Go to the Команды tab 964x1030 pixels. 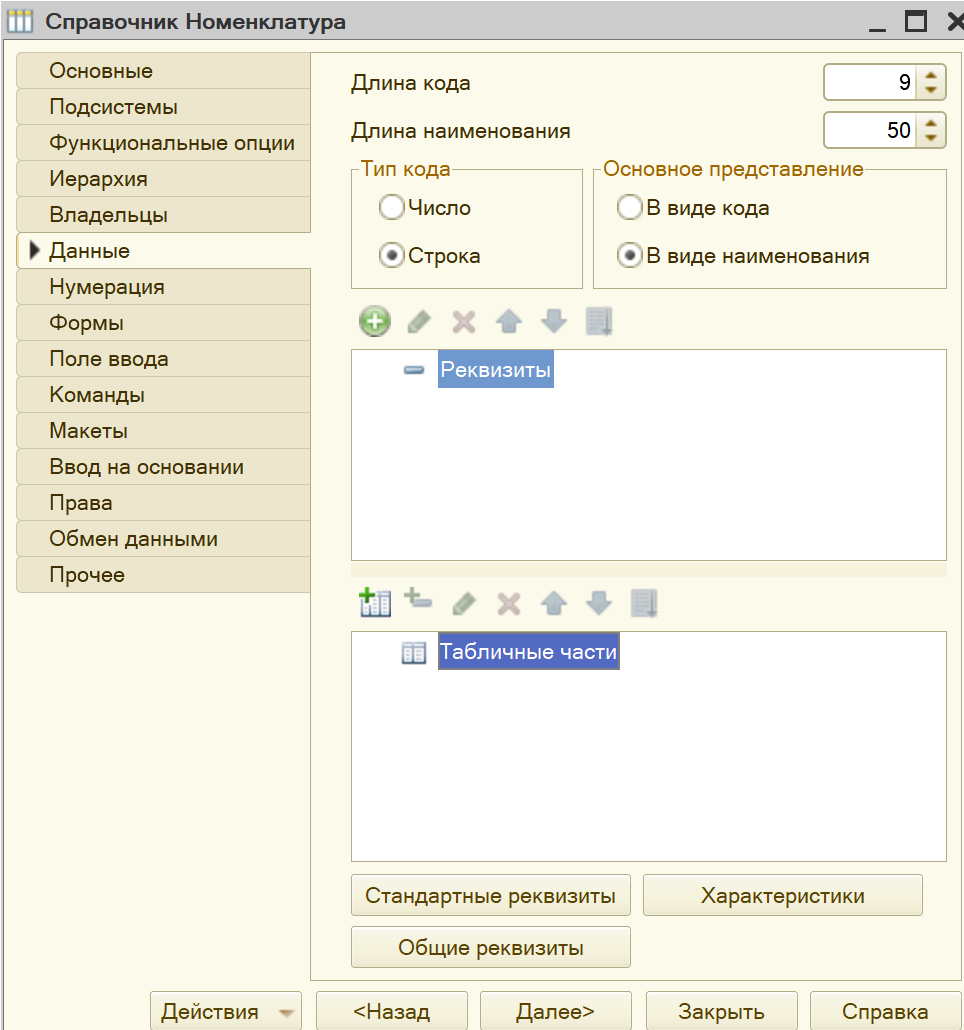164,395
